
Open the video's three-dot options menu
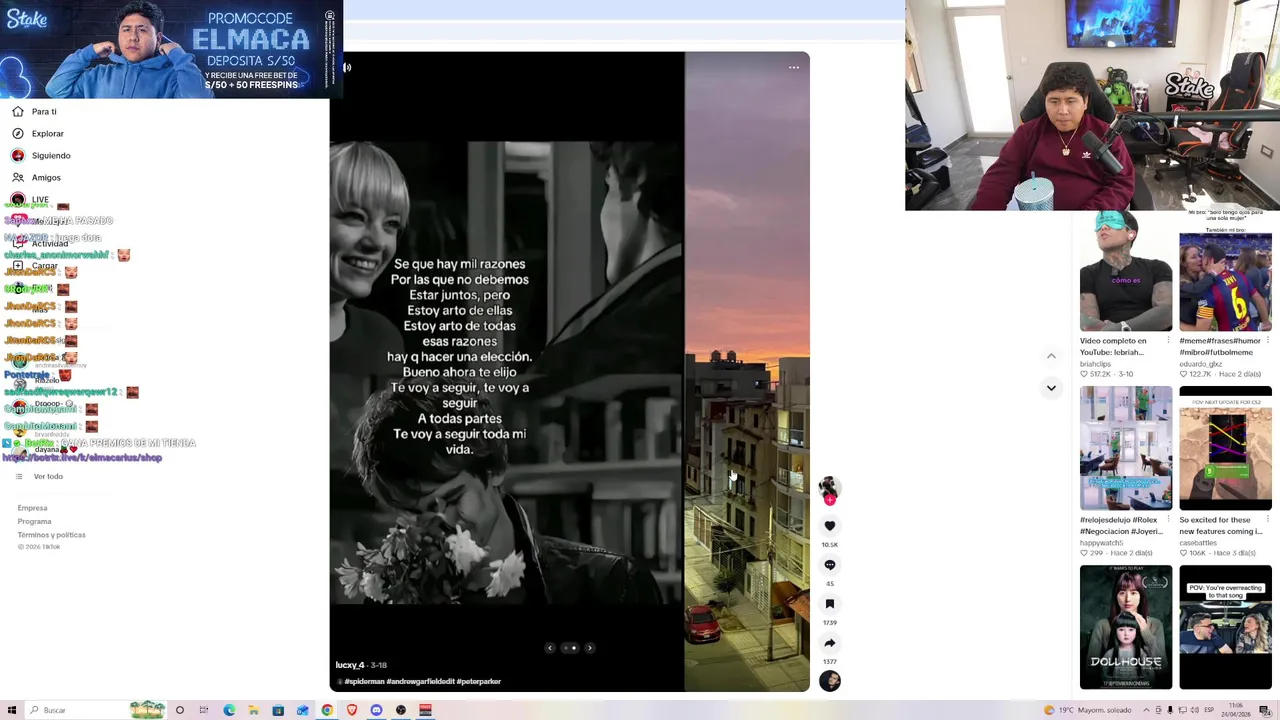pos(794,68)
